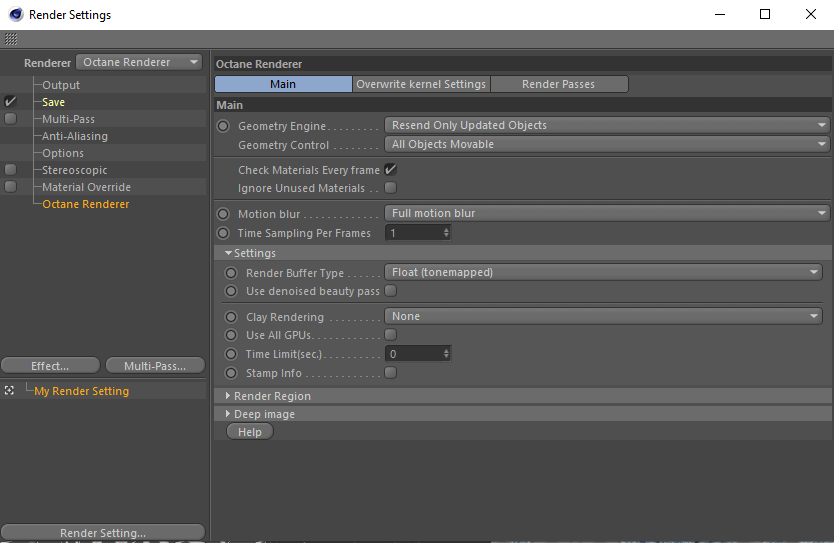
Task: Uncheck Check Materials Every frame
Action: tap(390, 170)
